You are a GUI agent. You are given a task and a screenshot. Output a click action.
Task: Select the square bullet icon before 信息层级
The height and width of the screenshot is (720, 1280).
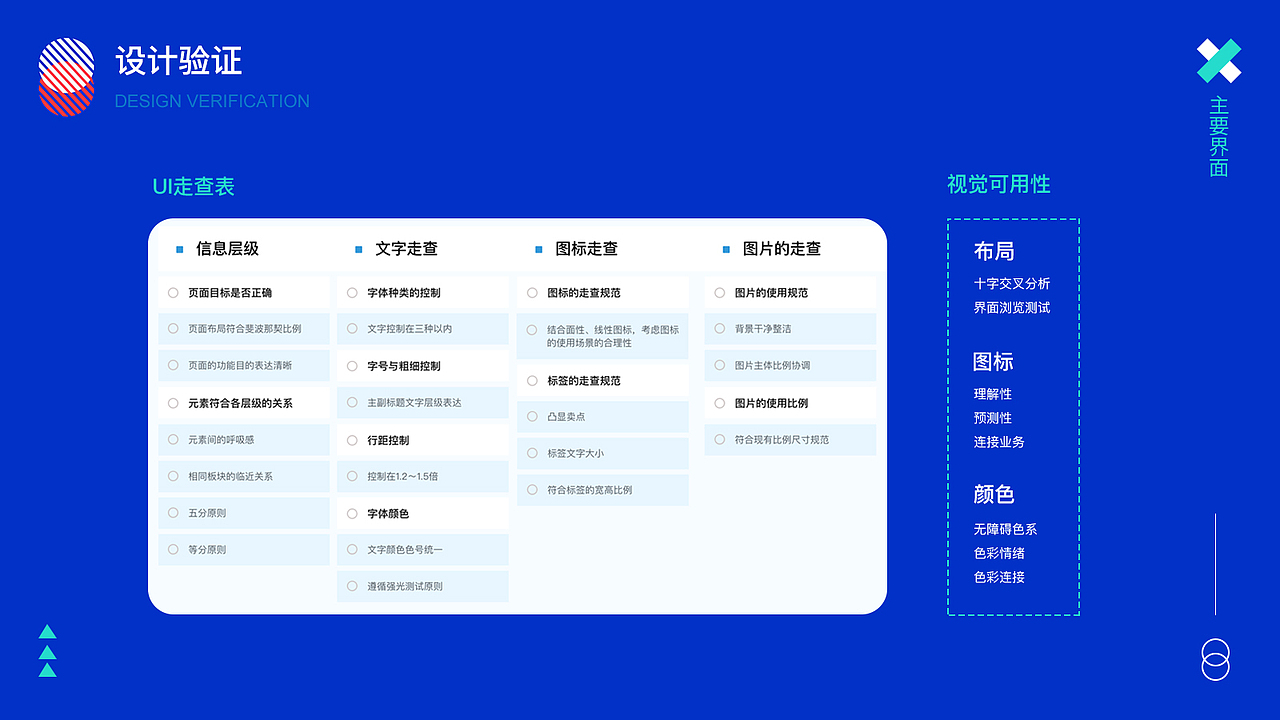[181, 249]
